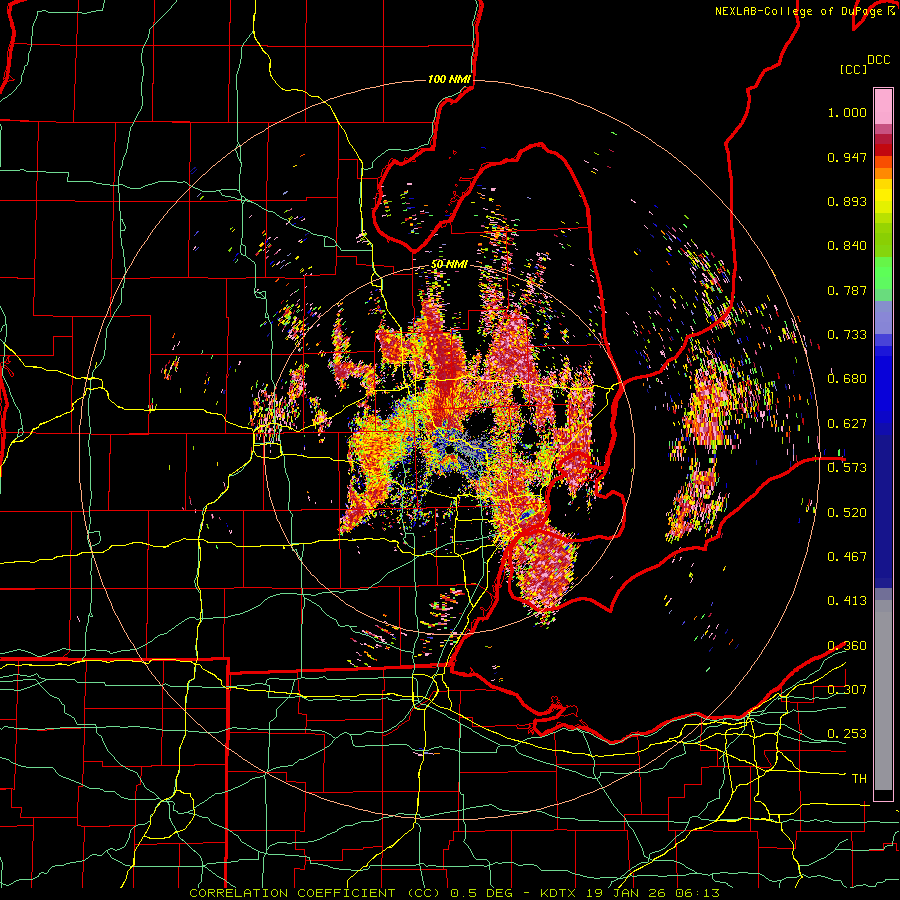Select the 0.253 legend value
Viewport: 900px width, 900px height.
[847, 734]
